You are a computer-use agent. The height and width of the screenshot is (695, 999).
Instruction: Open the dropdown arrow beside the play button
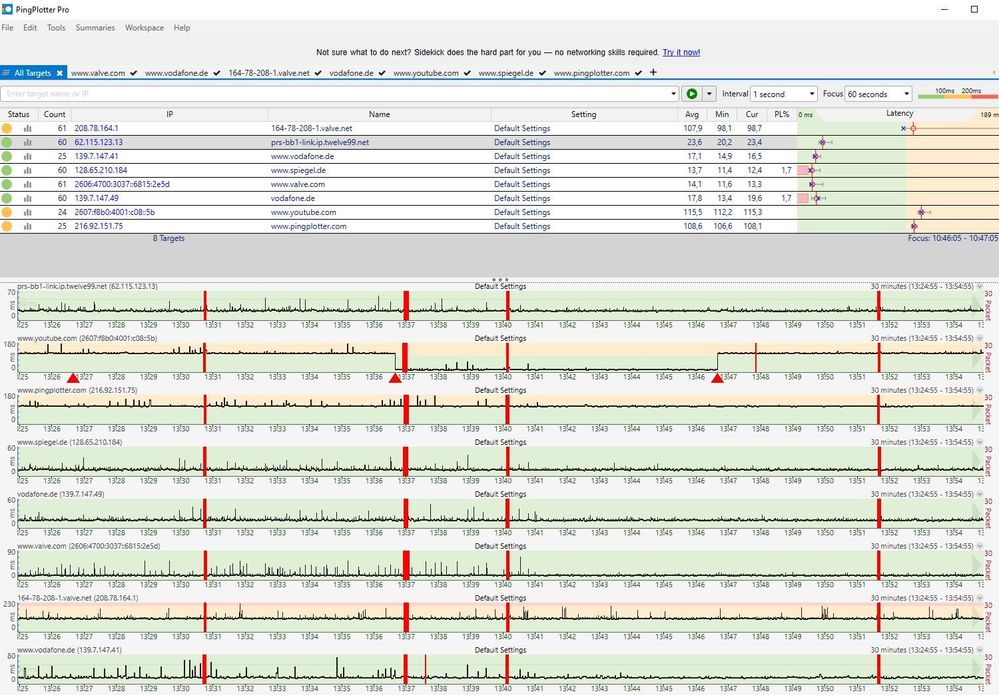(x=709, y=94)
